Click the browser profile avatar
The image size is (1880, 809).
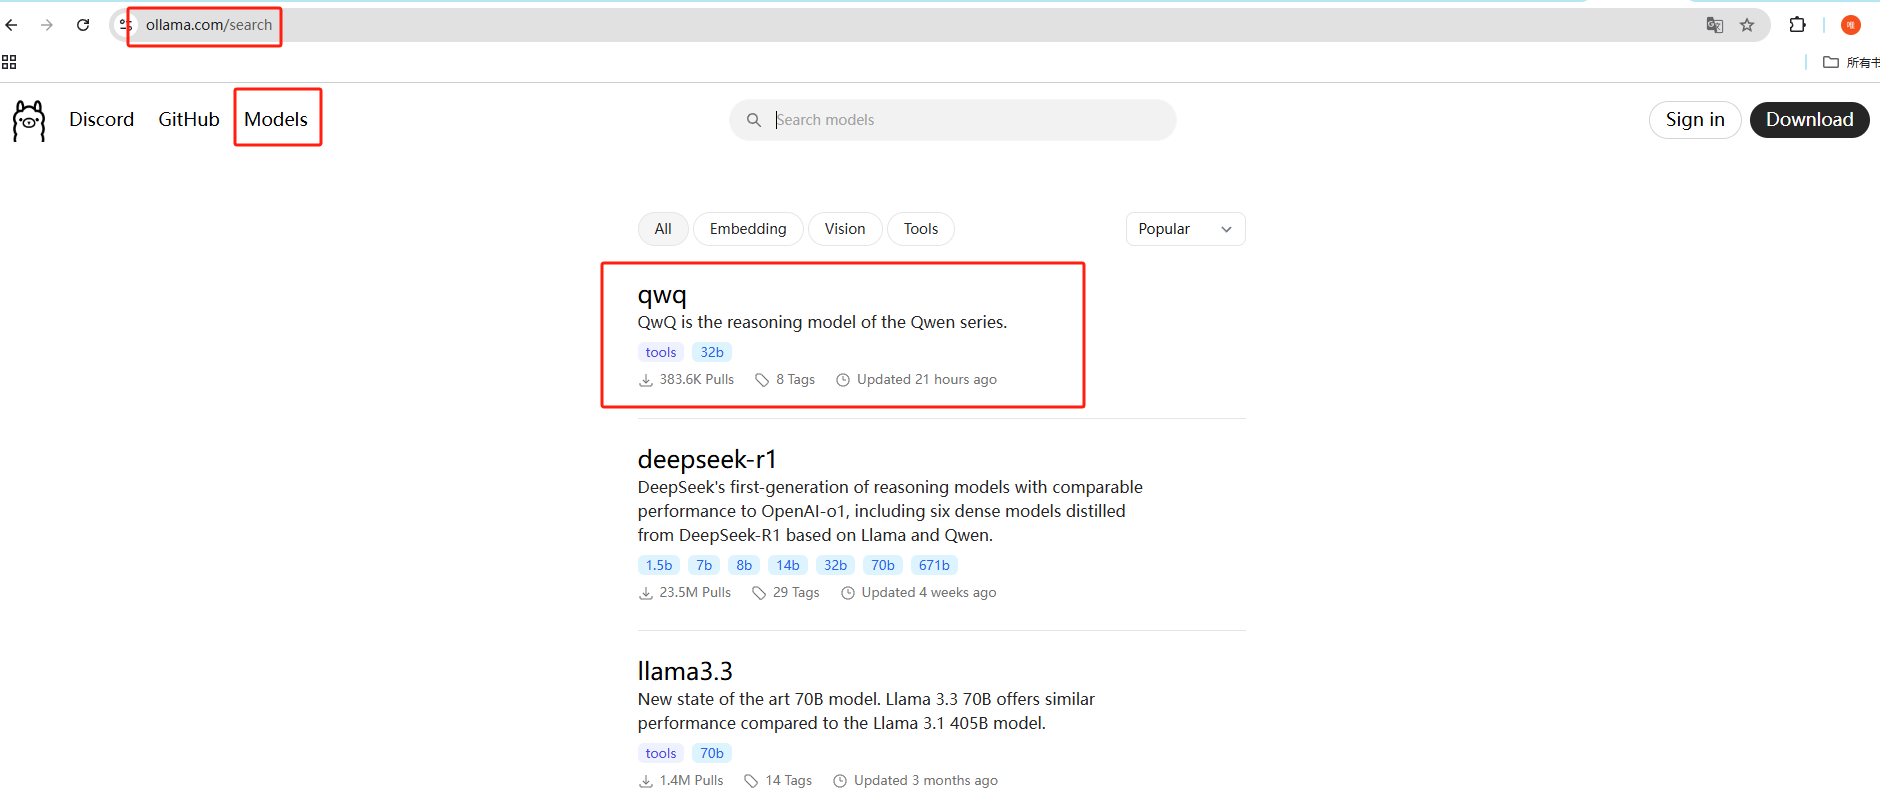[1850, 25]
